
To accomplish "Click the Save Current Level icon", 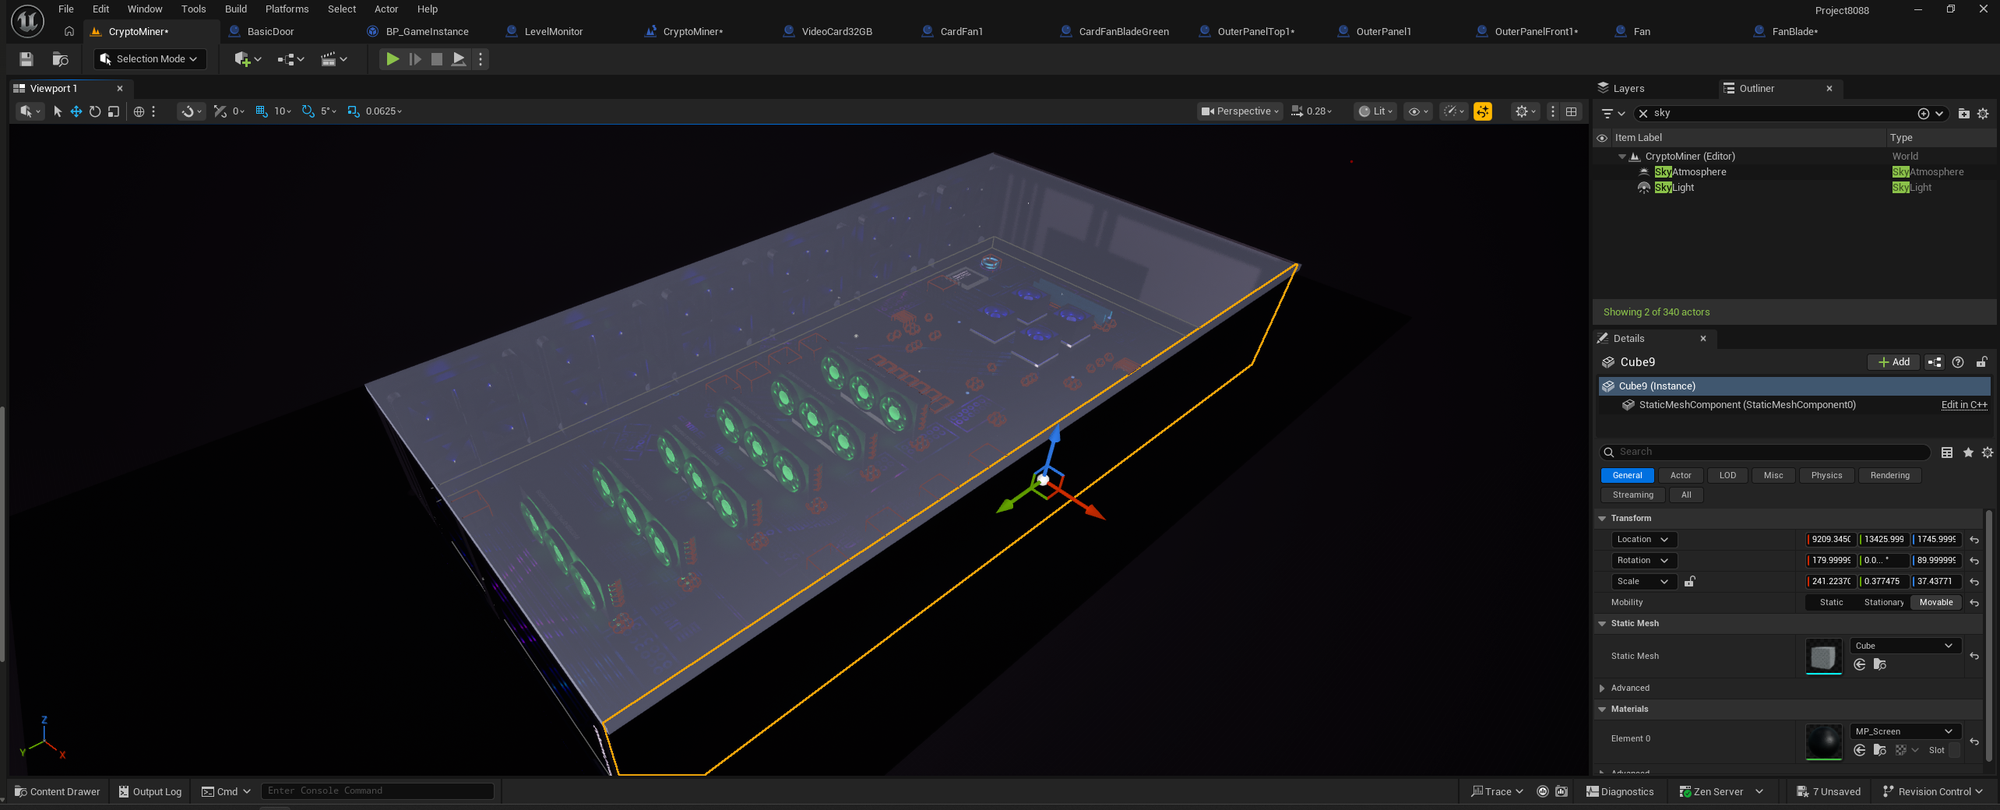I will coord(26,59).
